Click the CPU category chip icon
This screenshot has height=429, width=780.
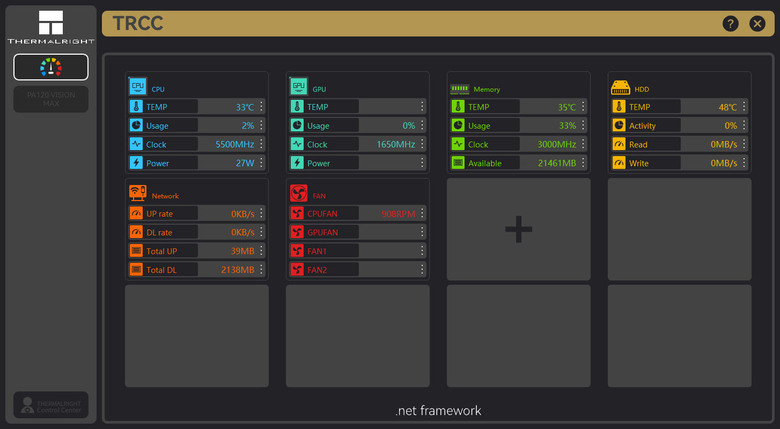[137, 86]
